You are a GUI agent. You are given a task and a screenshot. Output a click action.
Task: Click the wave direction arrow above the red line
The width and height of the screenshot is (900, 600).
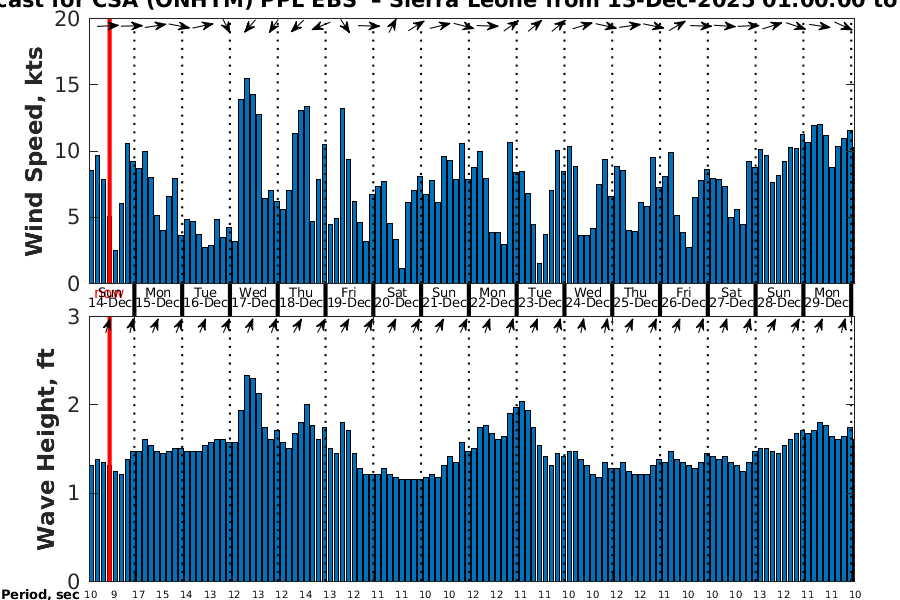point(109,324)
